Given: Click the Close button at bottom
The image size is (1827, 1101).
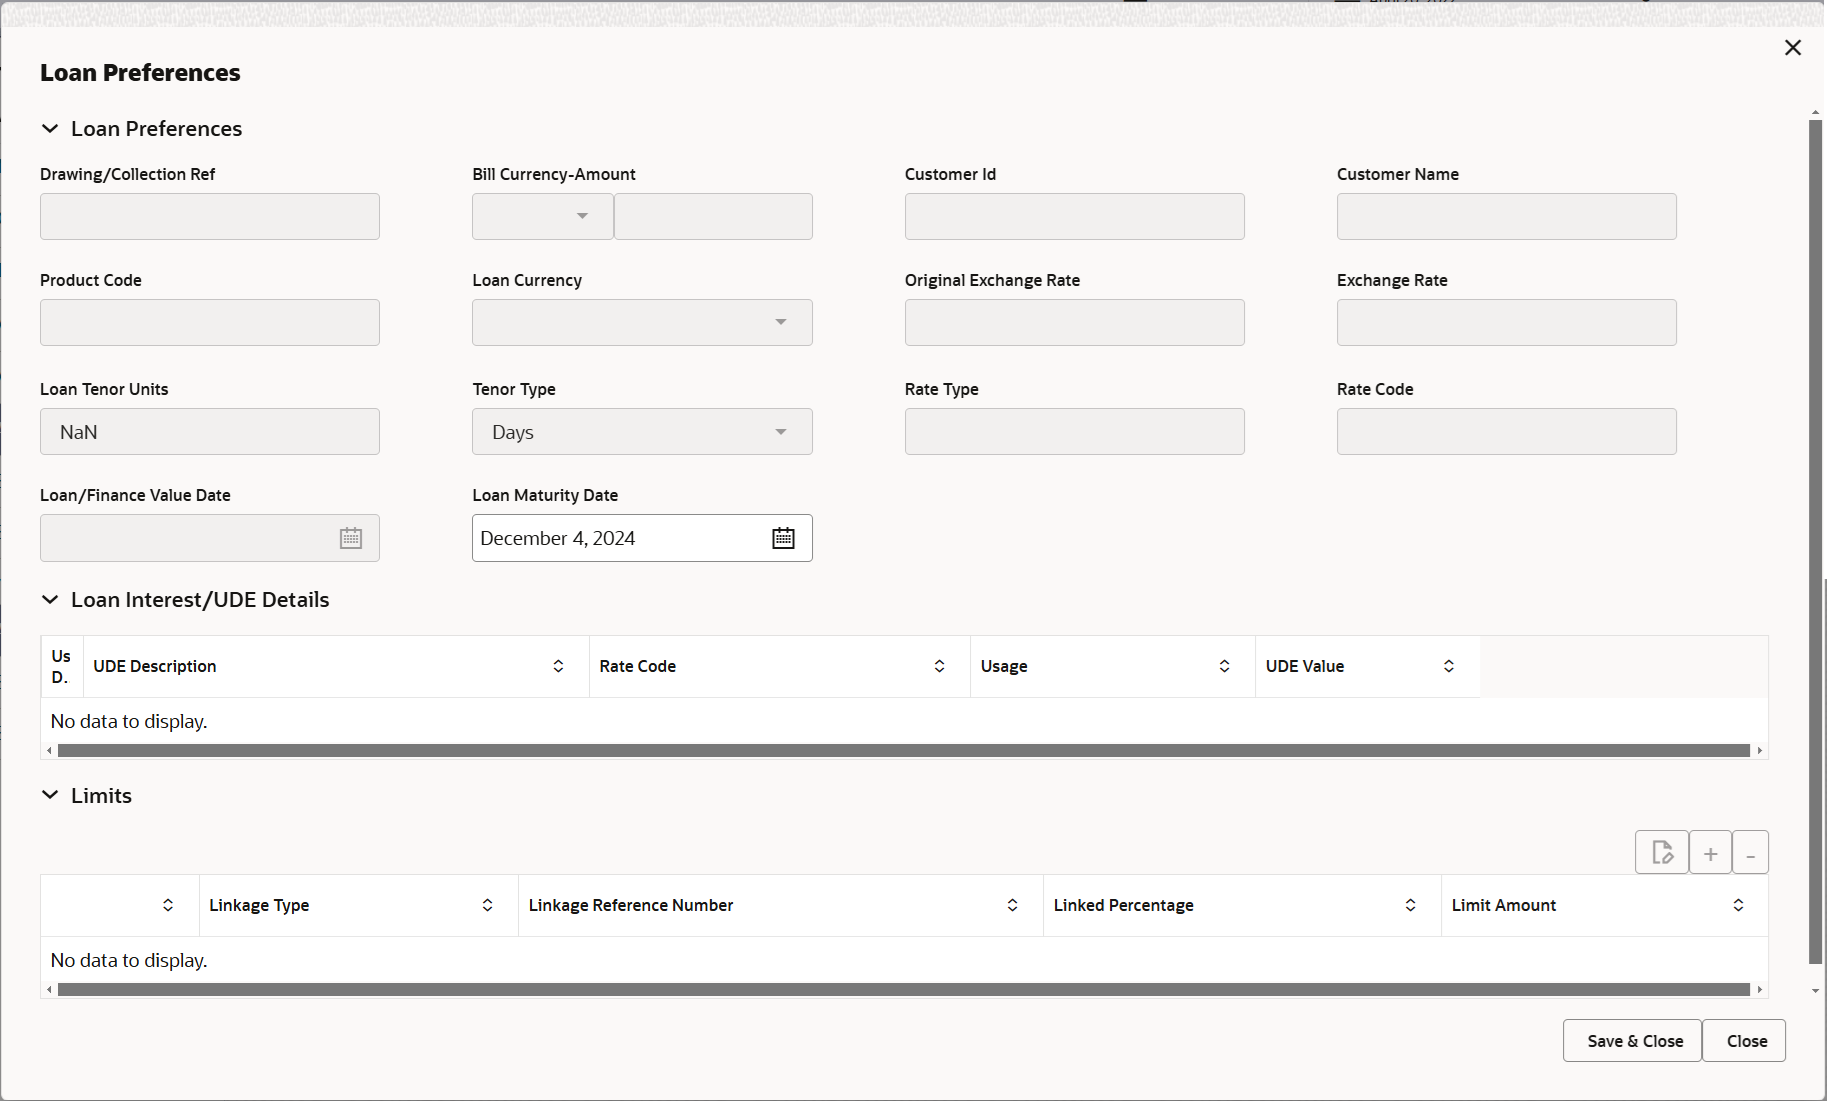Looking at the screenshot, I should (1744, 1041).
